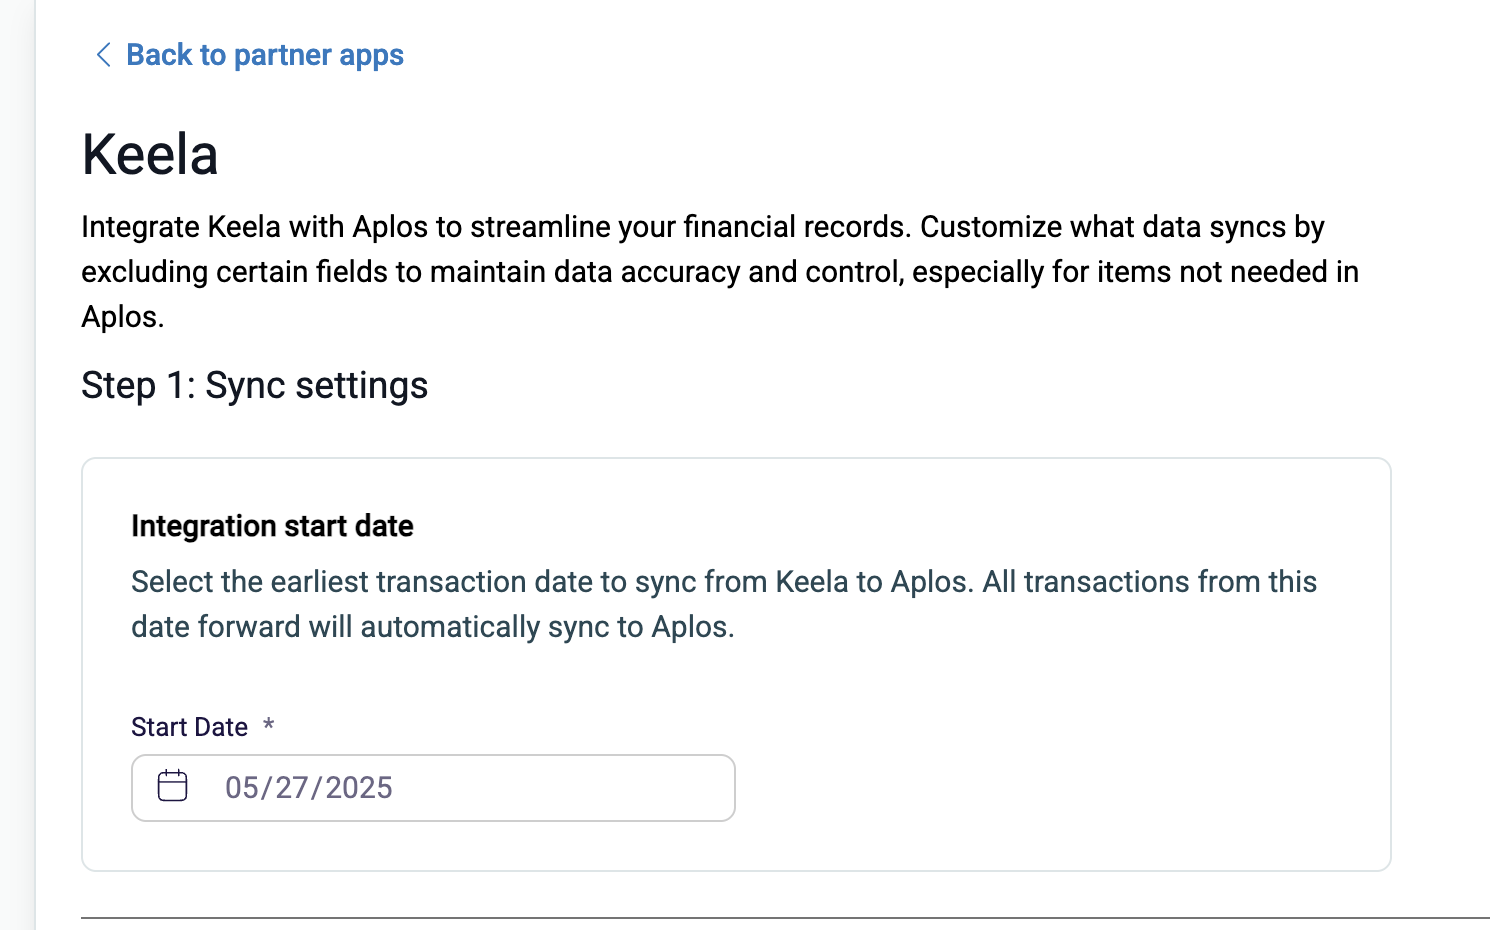Viewport: 1490px width, 930px height.
Task: Click the line beginning 'excluding certain fields'
Action: pyautogui.click(x=720, y=272)
